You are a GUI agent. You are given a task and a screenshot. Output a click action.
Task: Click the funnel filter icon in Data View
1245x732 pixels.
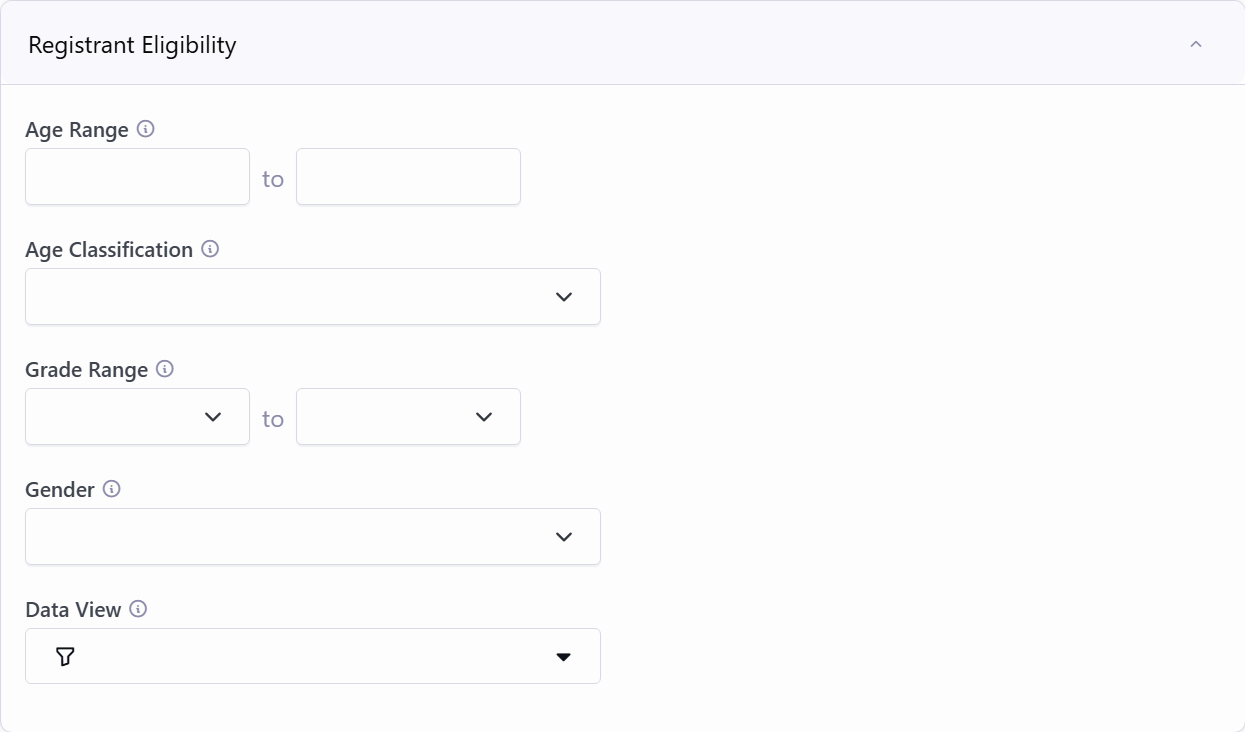65,656
